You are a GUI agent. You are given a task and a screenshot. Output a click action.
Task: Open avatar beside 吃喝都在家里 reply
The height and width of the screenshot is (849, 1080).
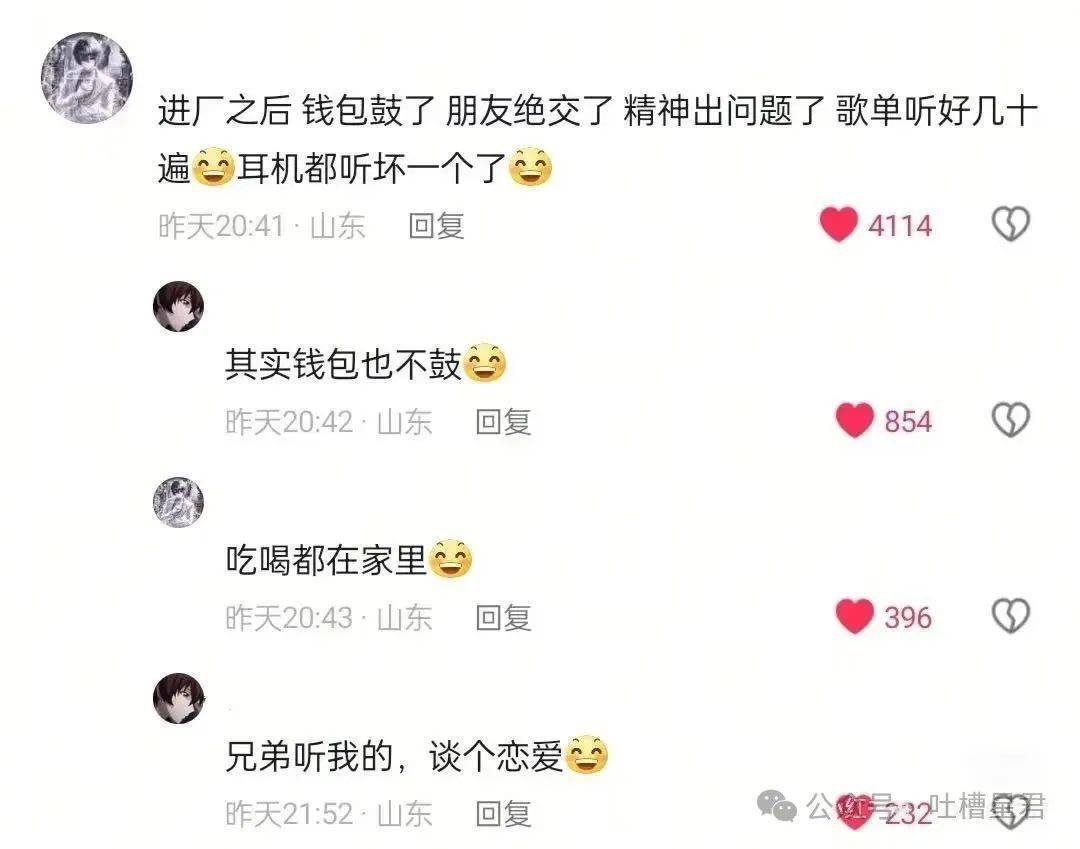(178, 502)
